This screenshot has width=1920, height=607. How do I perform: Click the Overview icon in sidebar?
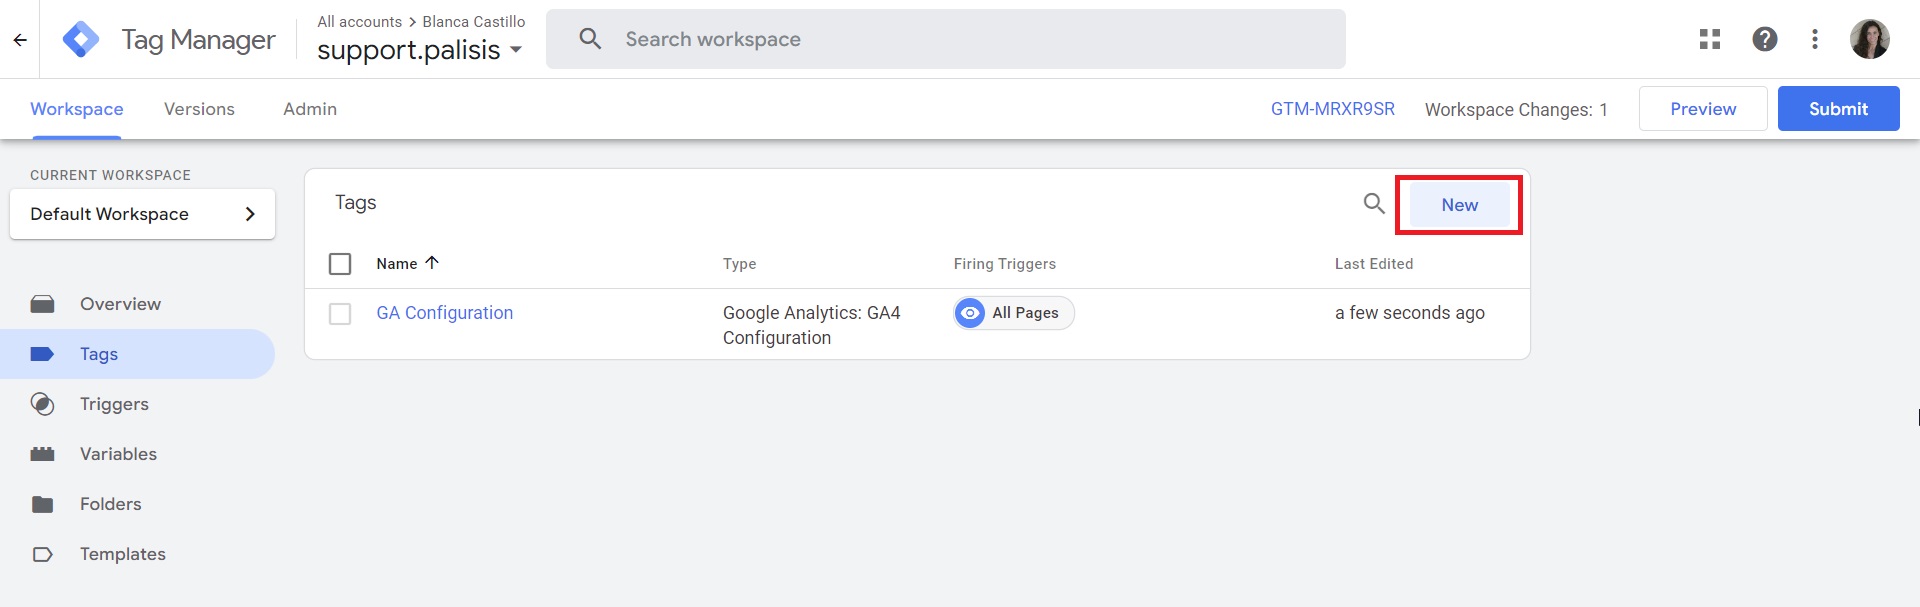point(42,304)
